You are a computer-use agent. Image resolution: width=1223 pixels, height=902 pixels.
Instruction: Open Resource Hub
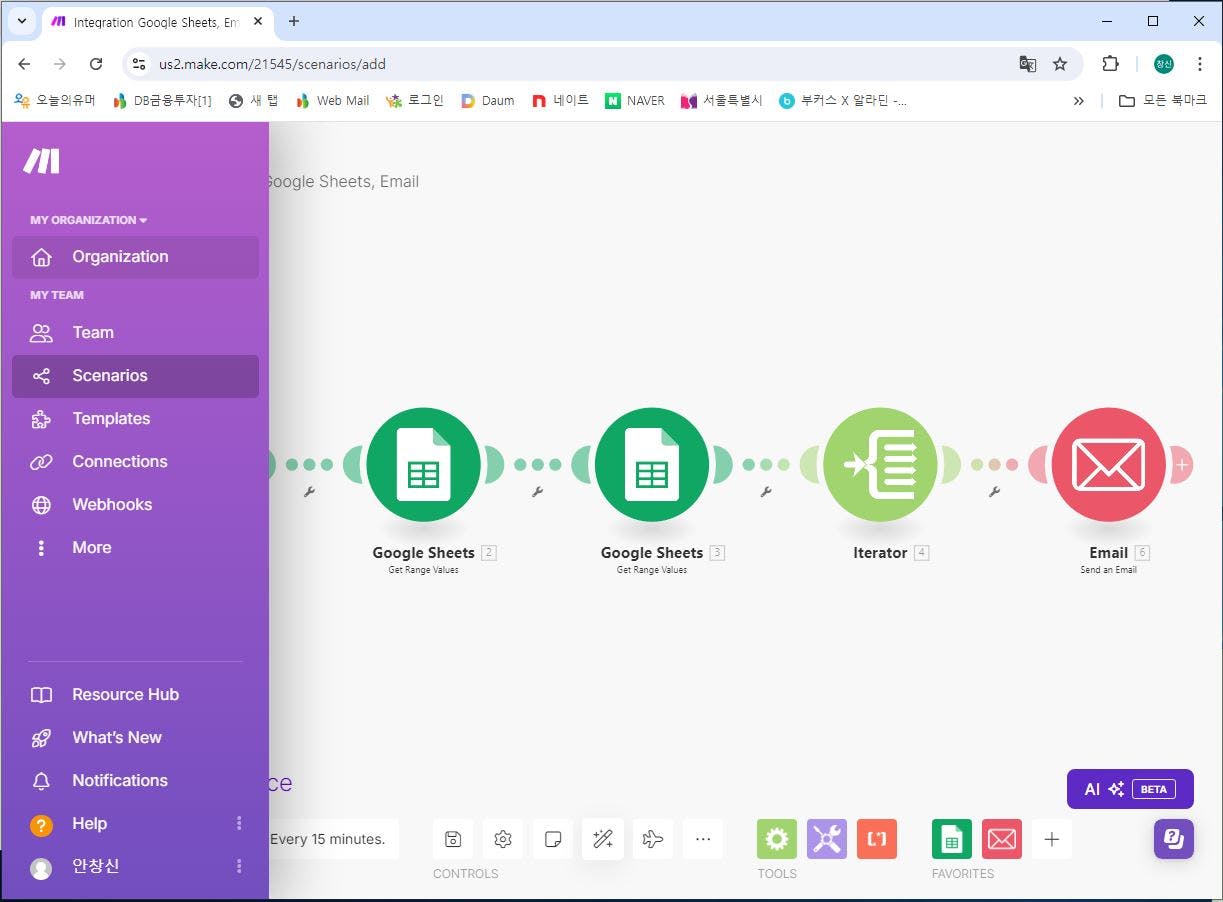pyautogui.click(x=135, y=695)
